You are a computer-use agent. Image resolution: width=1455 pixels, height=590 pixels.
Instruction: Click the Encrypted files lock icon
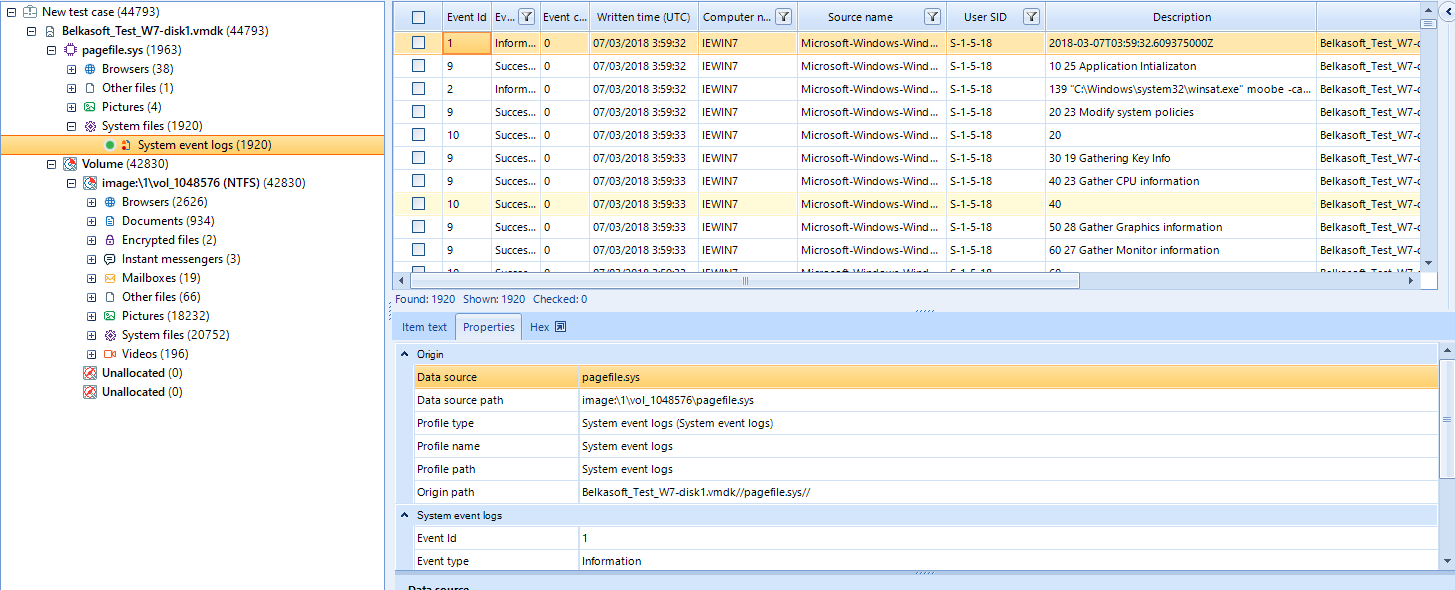(110, 240)
